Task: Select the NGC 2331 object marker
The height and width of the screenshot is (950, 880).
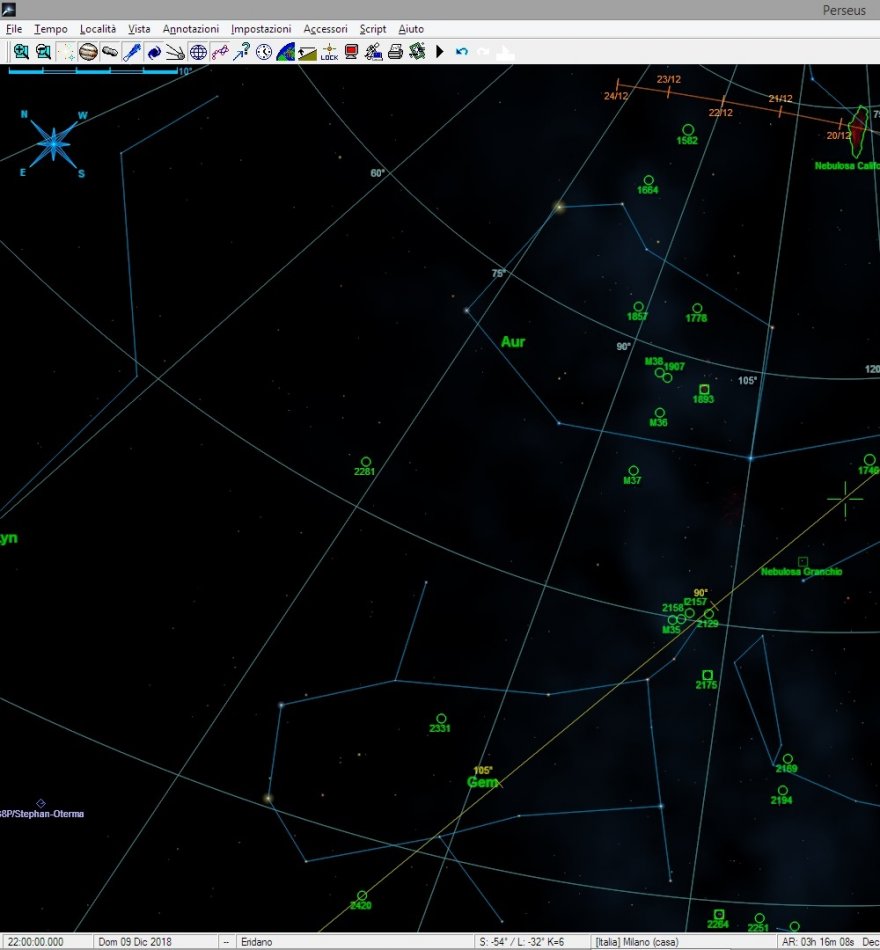Action: [x=441, y=719]
